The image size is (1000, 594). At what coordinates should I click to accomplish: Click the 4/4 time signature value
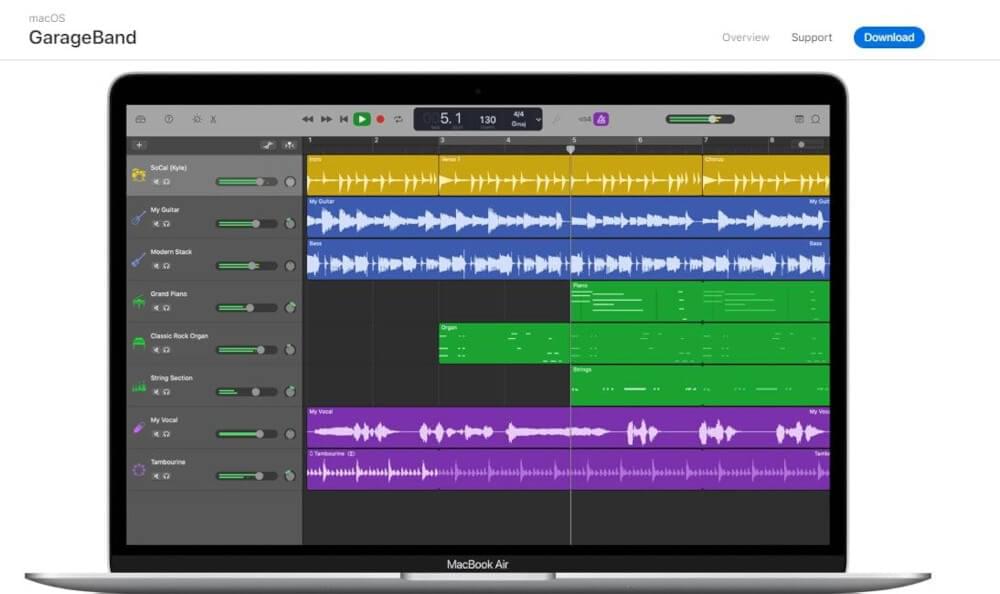518,115
